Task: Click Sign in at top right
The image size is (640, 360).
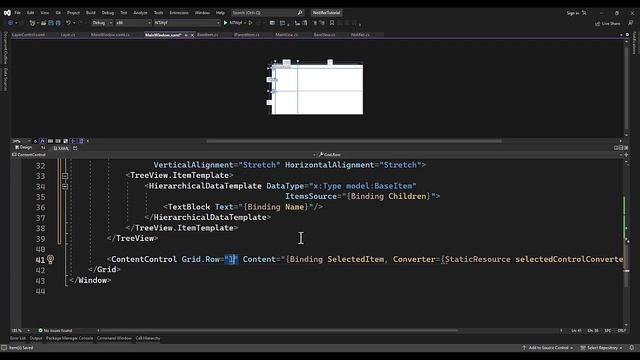Action: coord(573,13)
